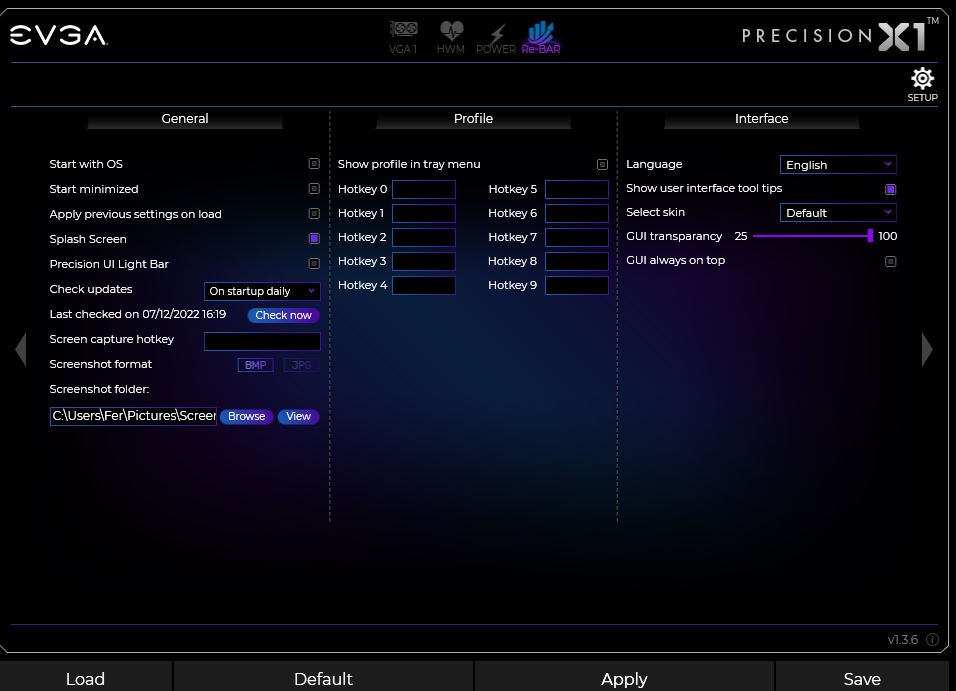
Task: Click Browse for screenshot folder
Action: click(246, 416)
